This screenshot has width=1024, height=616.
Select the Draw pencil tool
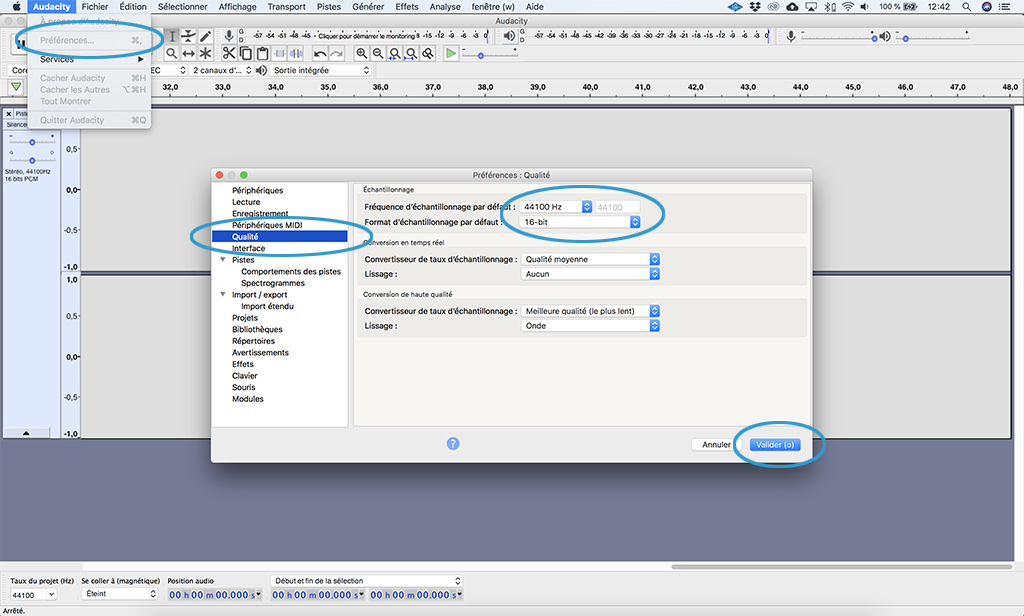205,36
